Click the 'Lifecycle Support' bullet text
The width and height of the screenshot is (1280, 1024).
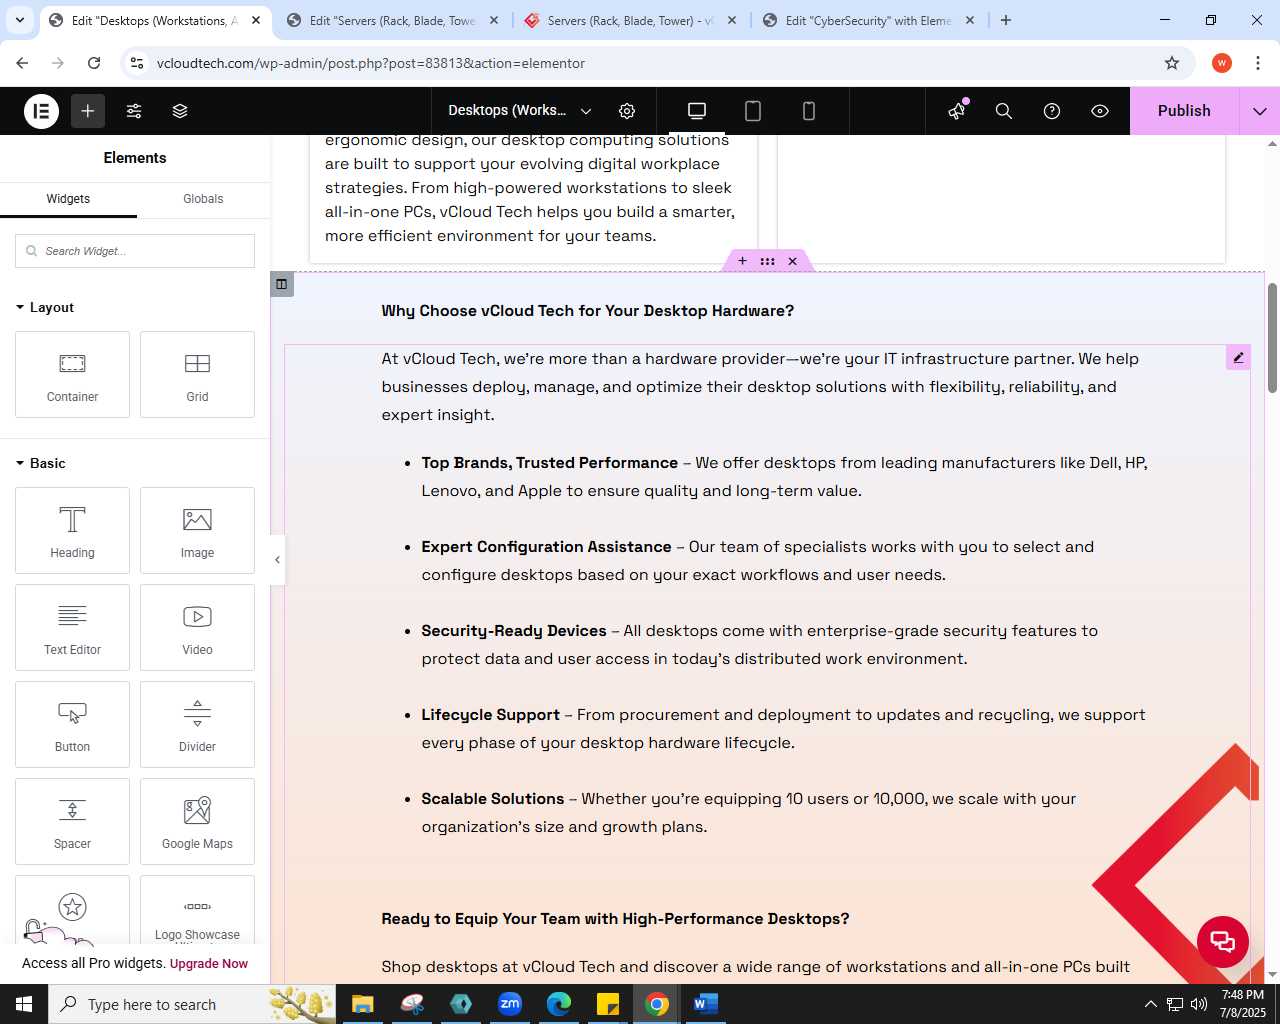click(x=491, y=715)
